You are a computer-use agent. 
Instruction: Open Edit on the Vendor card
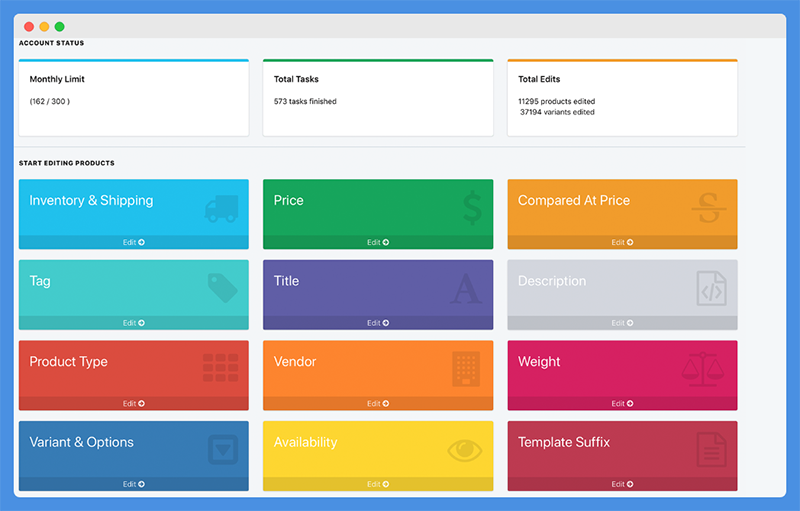click(x=378, y=403)
